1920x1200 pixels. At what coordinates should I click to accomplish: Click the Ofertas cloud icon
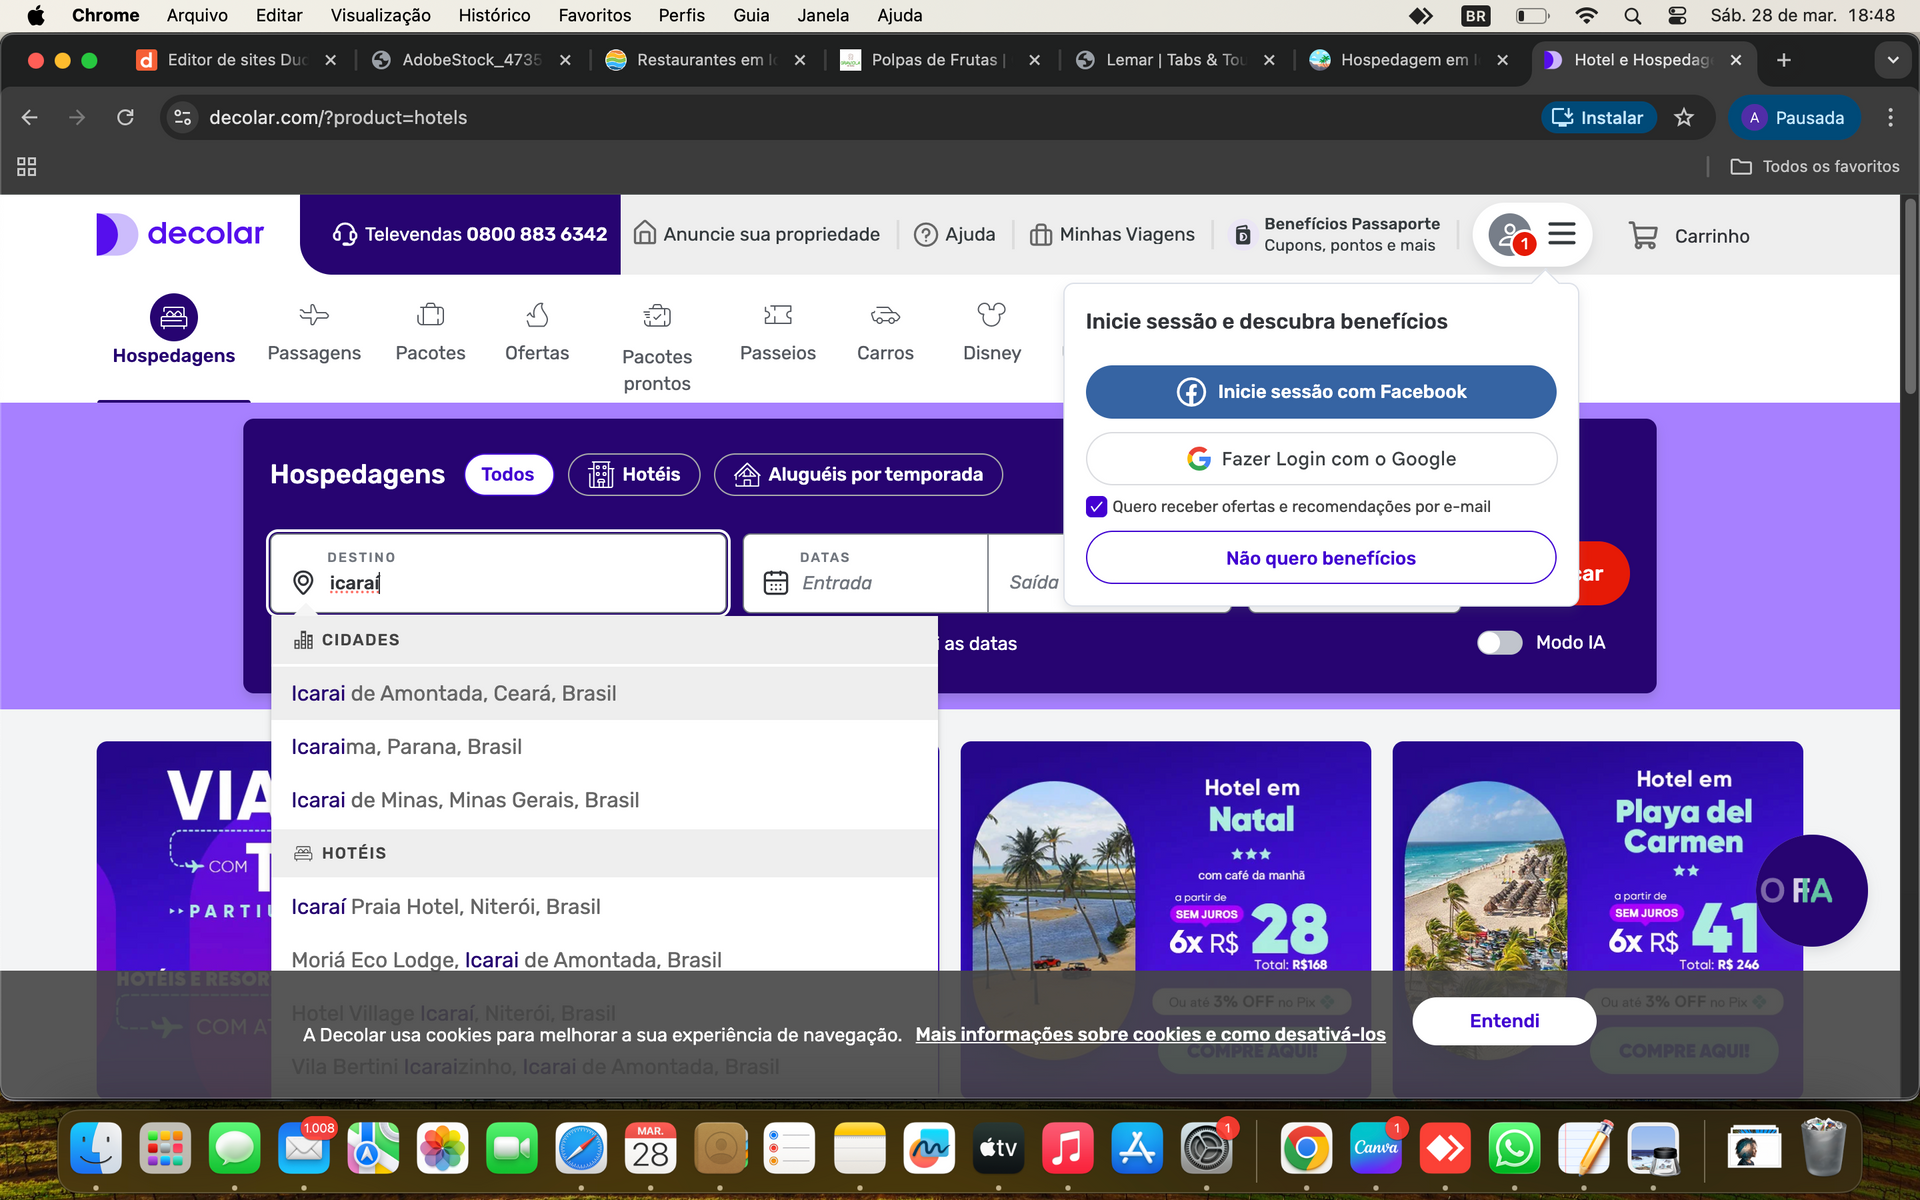537,315
